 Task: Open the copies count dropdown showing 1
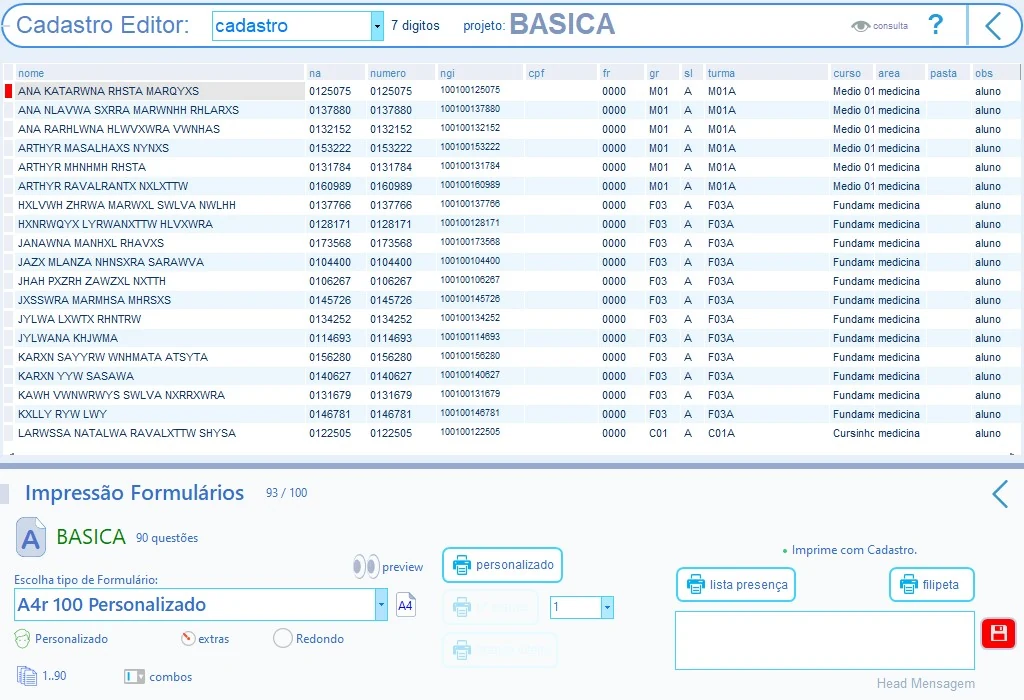pos(607,607)
